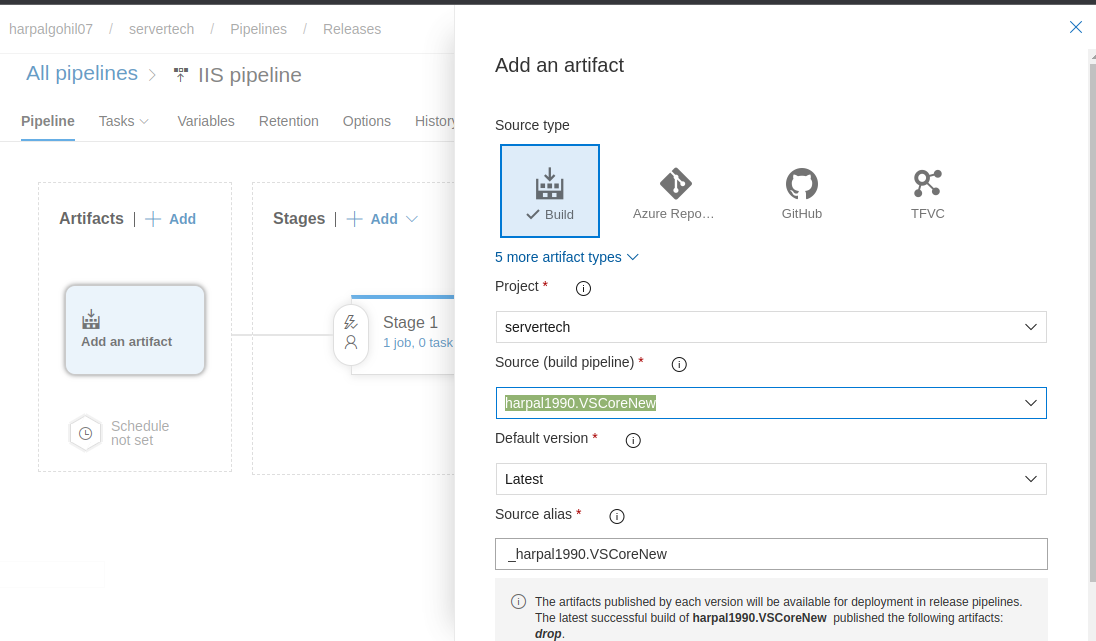Select the Build source type tile
This screenshot has height=641, width=1096.
(549, 191)
